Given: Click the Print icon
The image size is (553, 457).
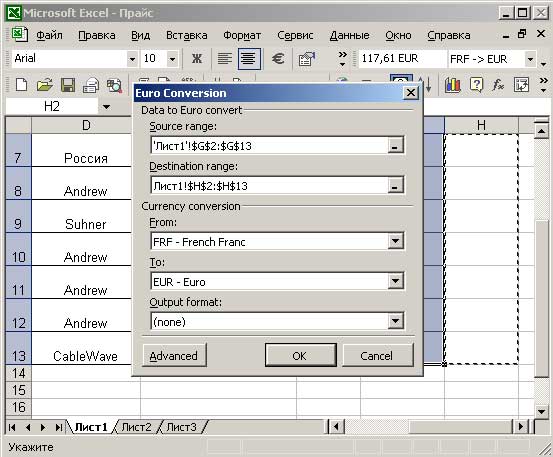Looking at the screenshot, I should pyautogui.click(x=91, y=85).
